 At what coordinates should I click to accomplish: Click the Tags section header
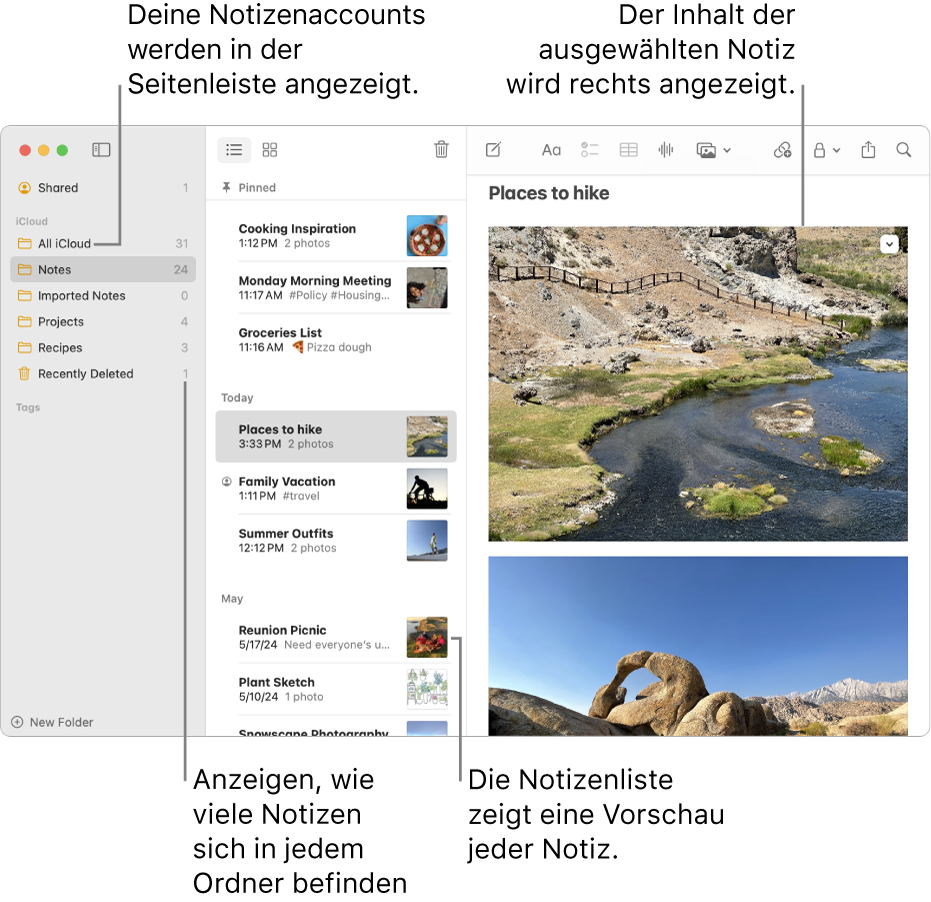pos(28,407)
